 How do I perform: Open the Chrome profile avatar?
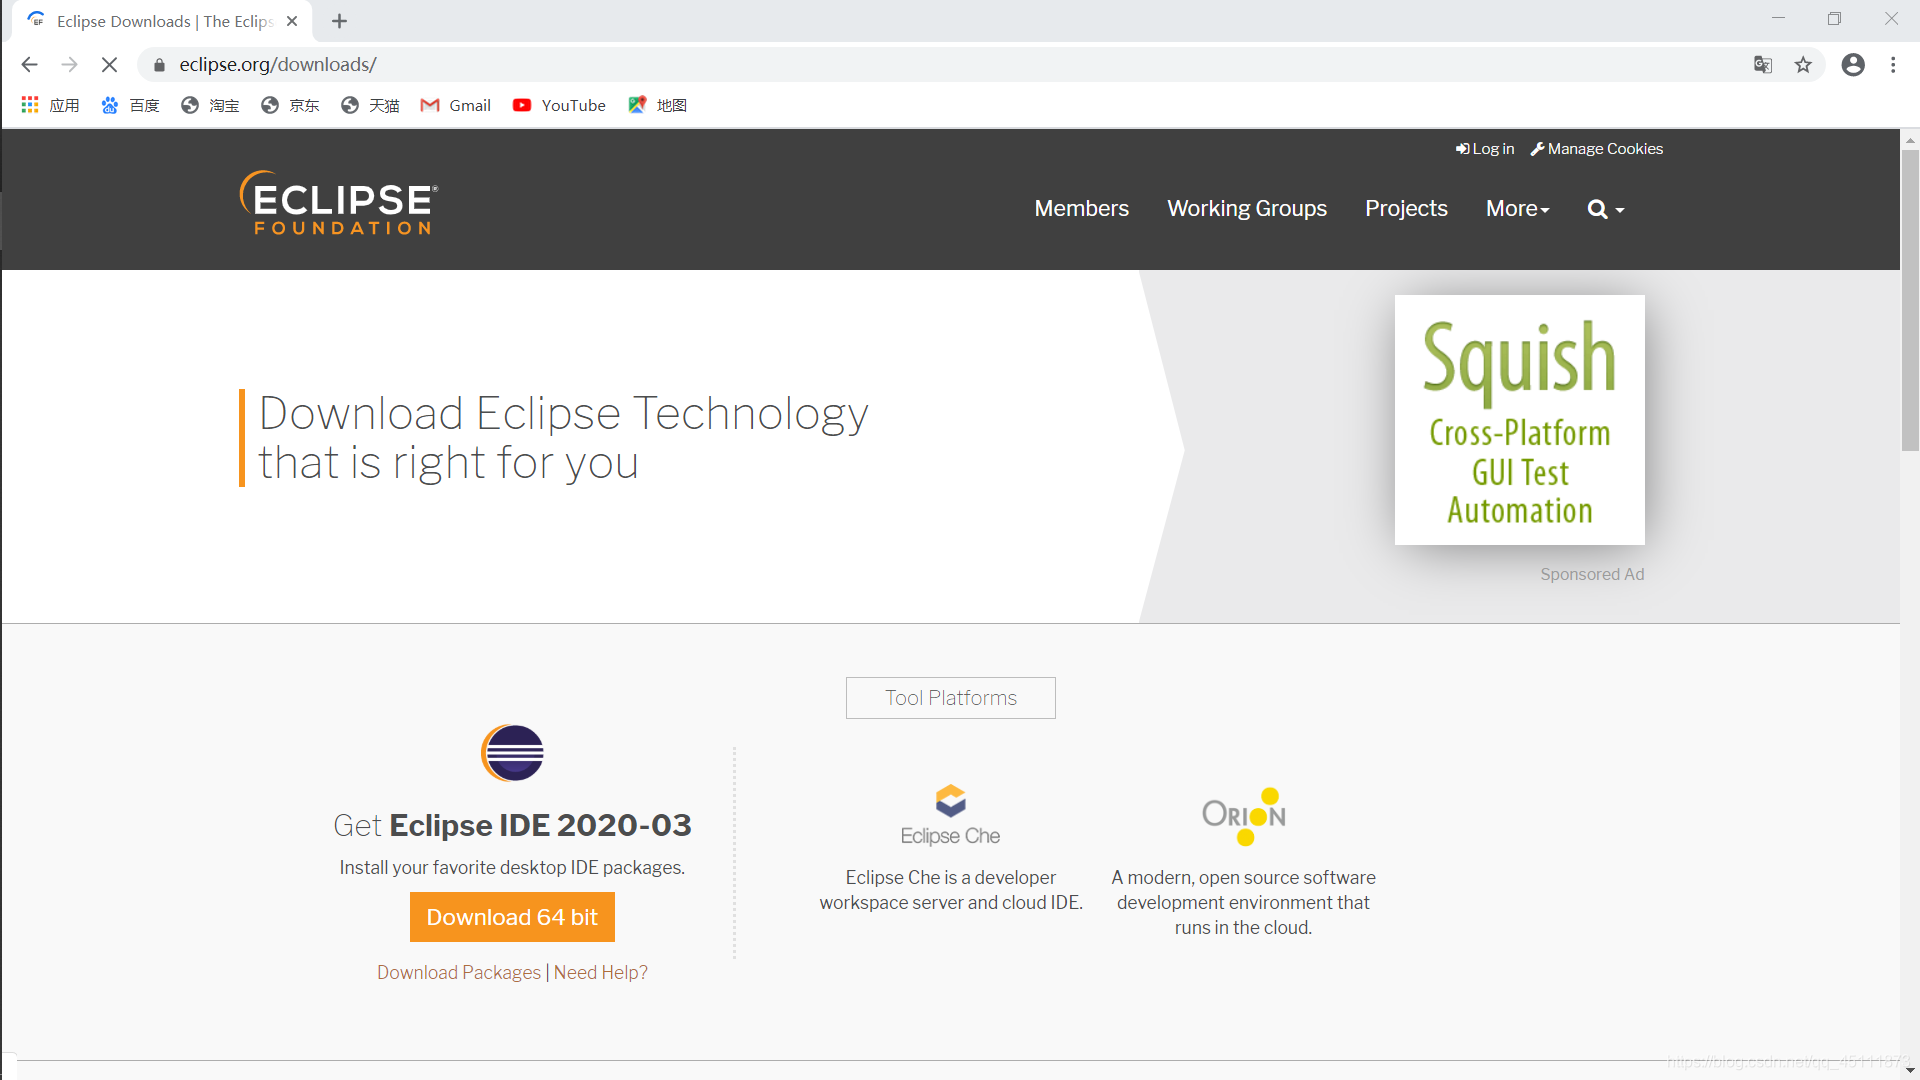pyautogui.click(x=1853, y=65)
